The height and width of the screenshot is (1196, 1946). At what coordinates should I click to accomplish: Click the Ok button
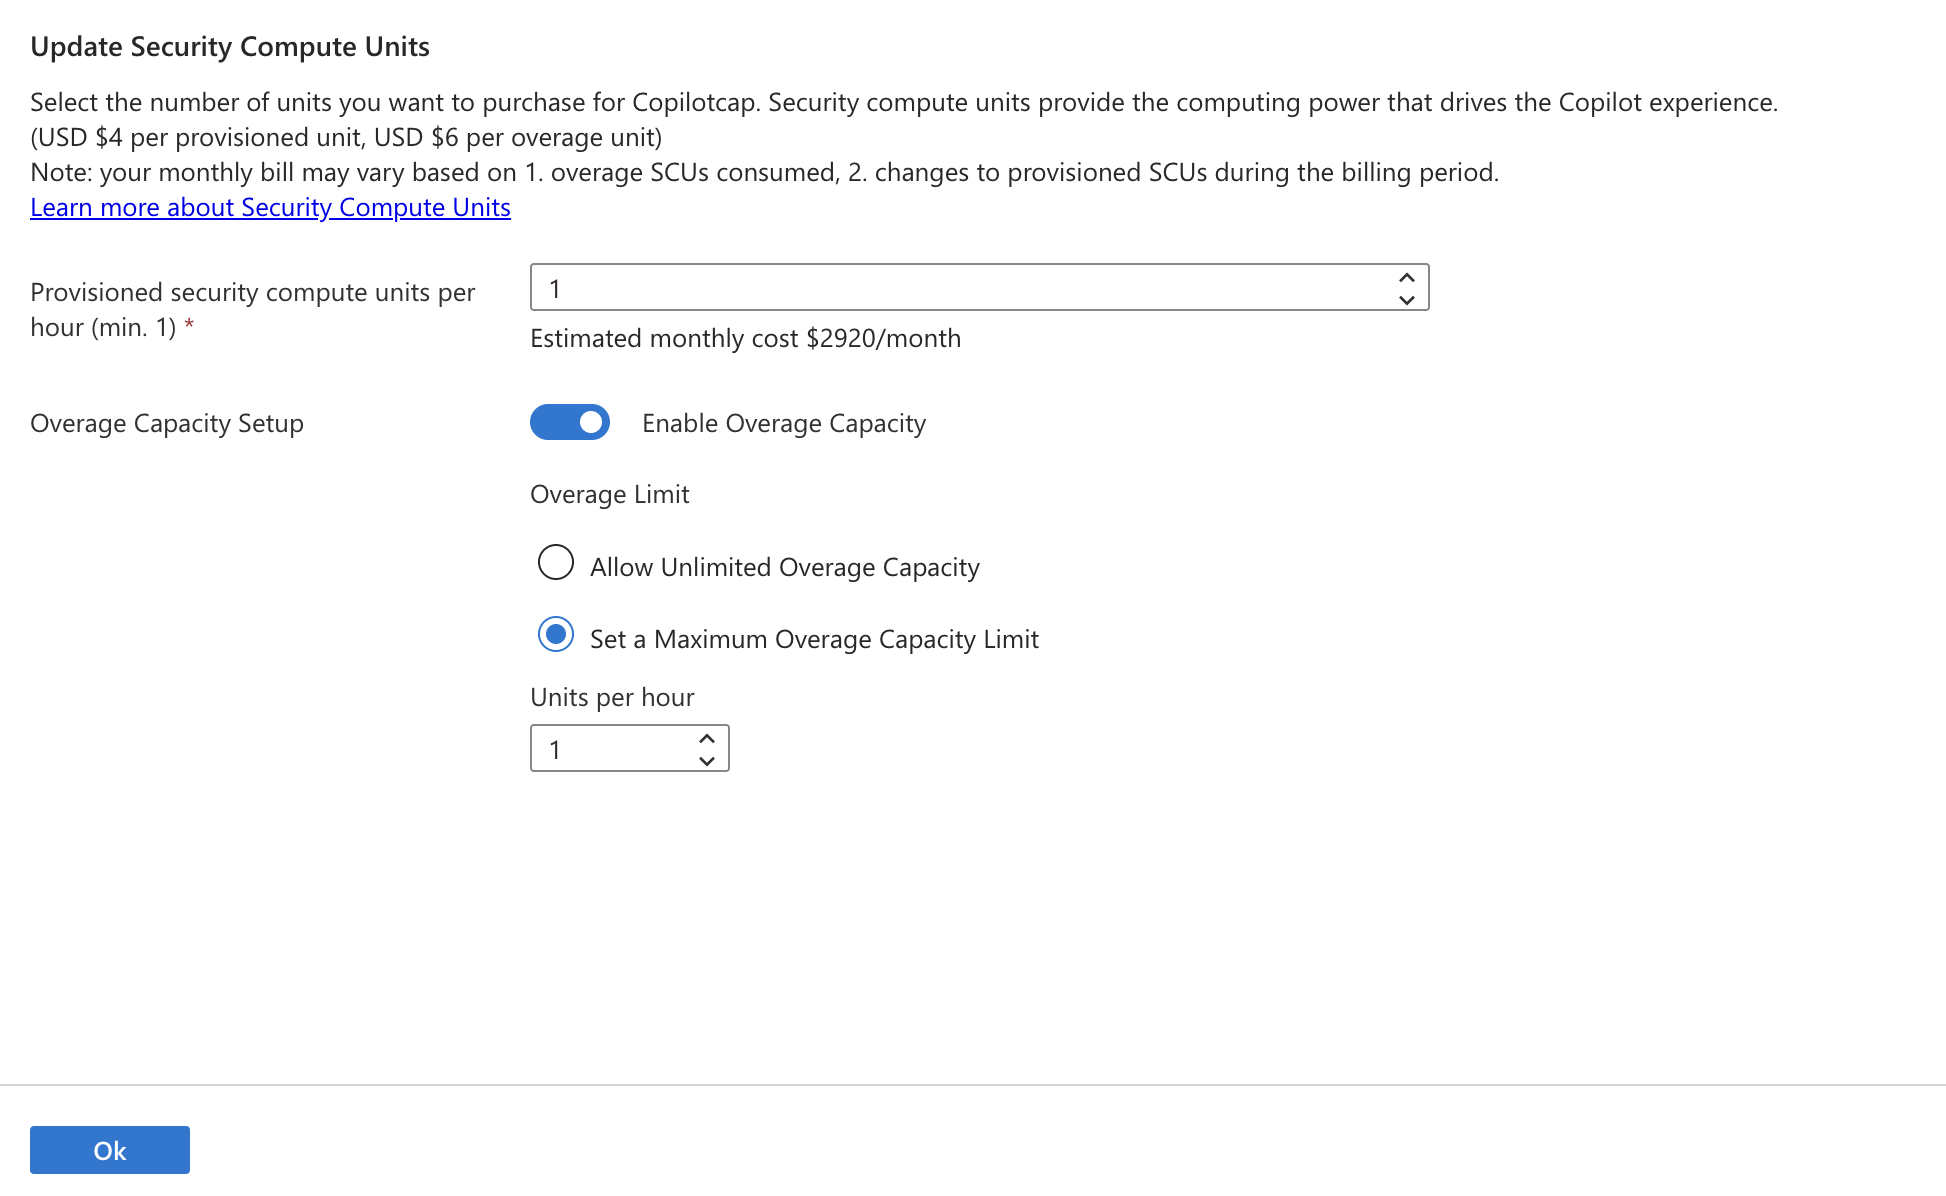pos(109,1149)
